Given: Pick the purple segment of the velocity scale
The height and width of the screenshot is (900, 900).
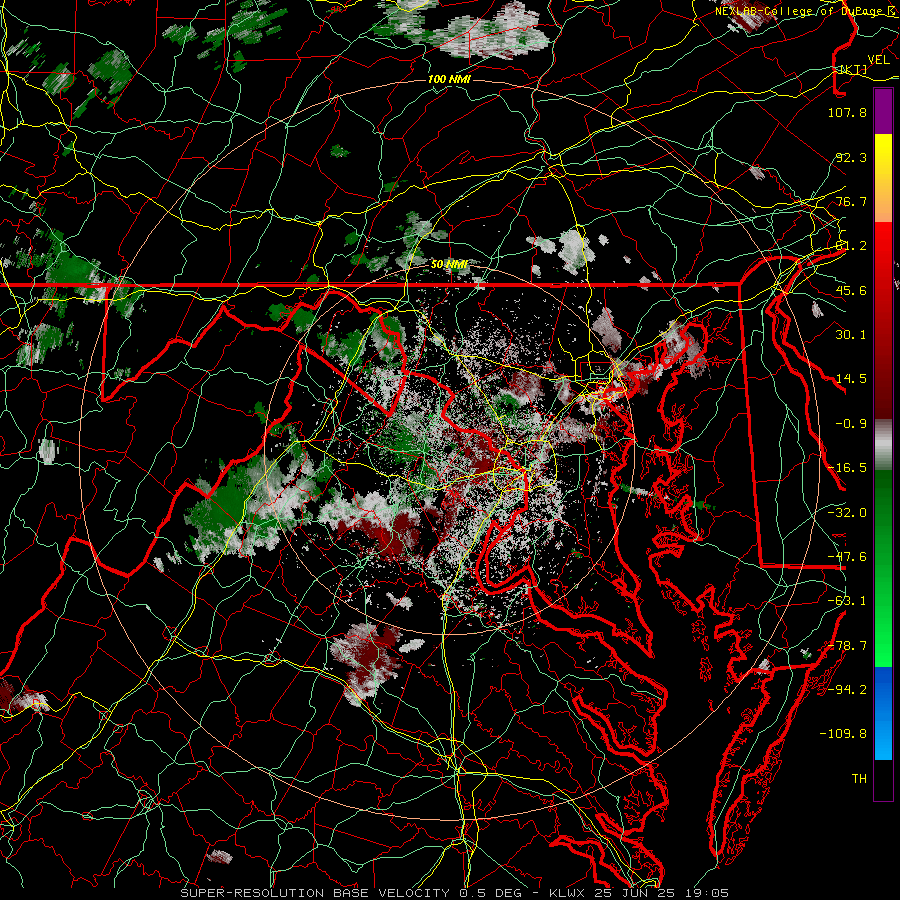Looking at the screenshot, I should tap(883, 111).
